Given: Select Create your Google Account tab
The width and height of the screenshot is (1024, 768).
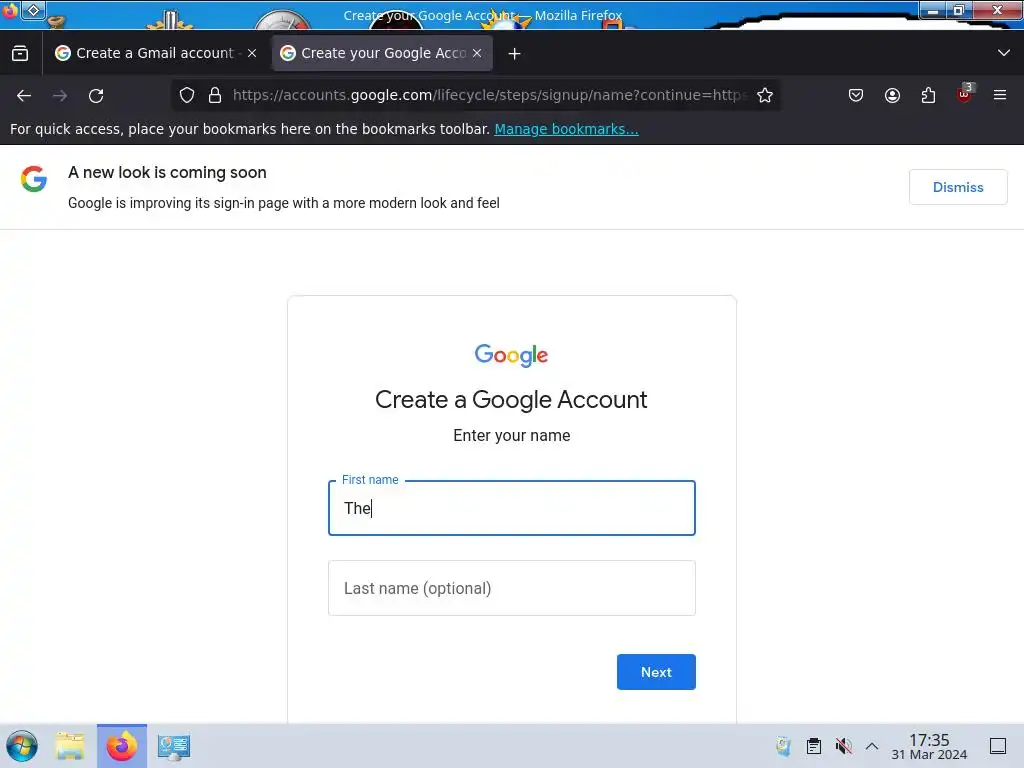Looking at the screenshot, I should 382,53.
